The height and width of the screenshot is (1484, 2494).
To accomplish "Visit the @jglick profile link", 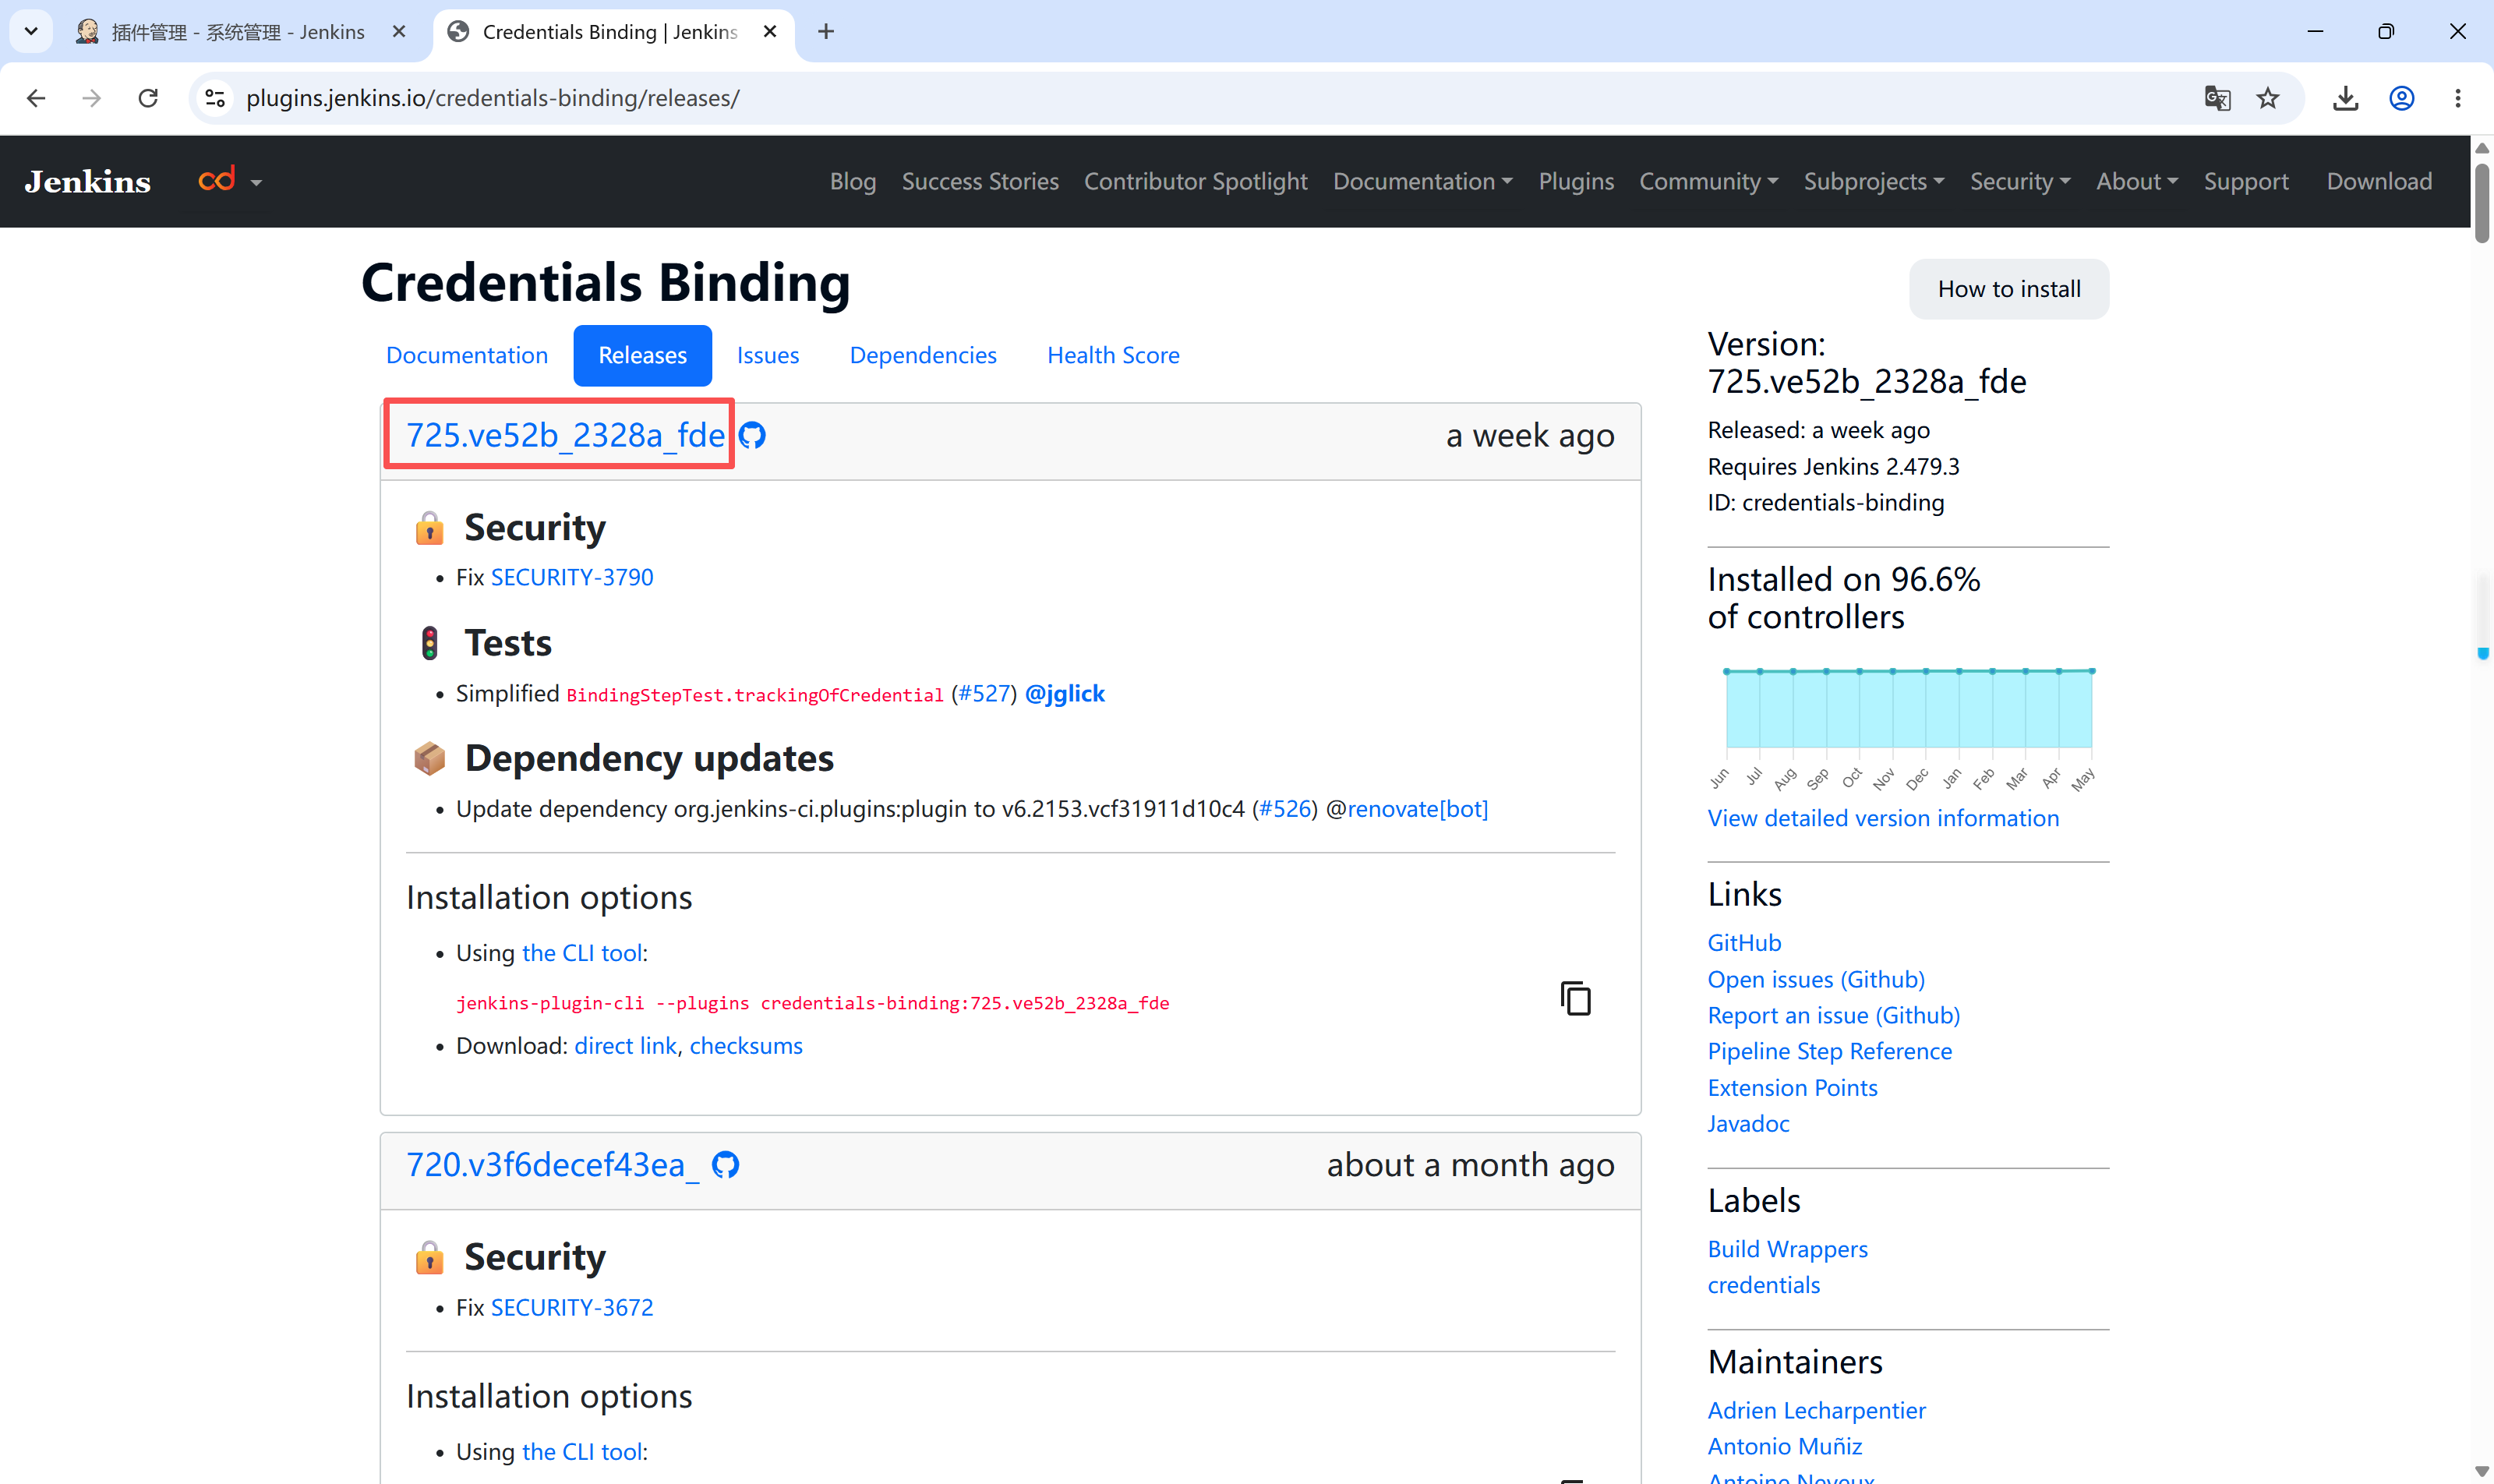I will click(x=1065, y=694).
